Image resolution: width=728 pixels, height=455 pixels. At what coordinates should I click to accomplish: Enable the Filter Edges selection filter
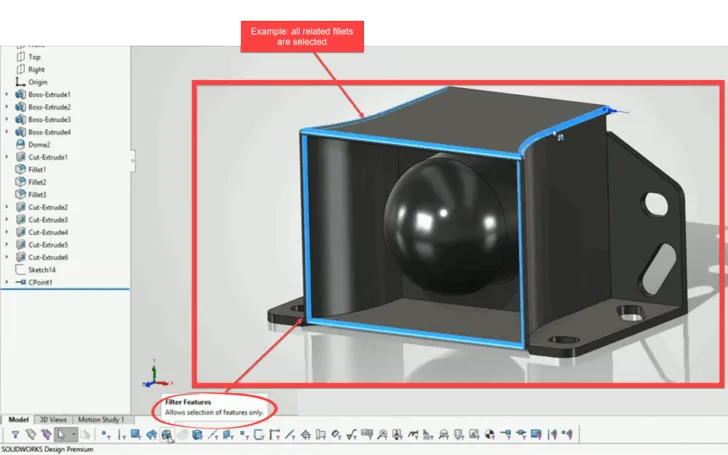121,435
